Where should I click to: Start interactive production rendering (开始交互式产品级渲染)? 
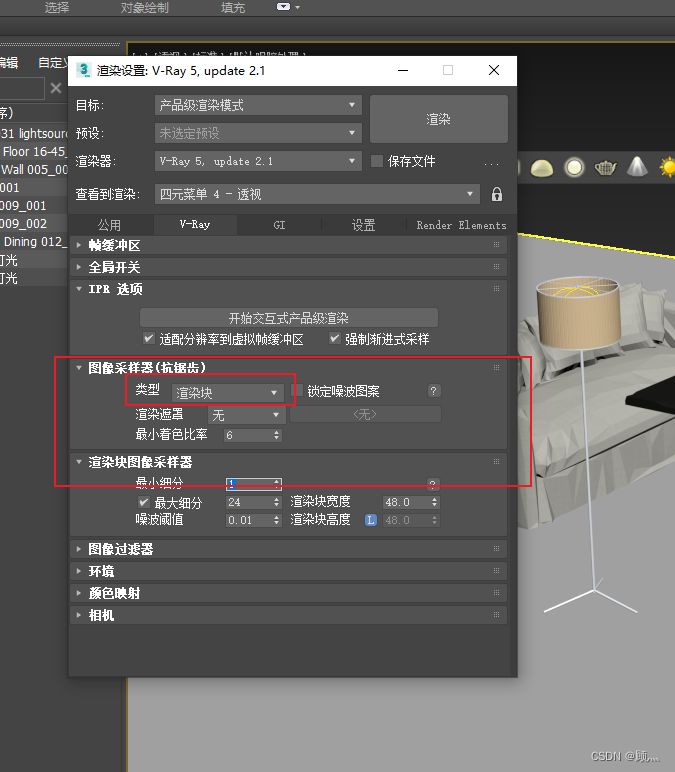click(289, 318)
